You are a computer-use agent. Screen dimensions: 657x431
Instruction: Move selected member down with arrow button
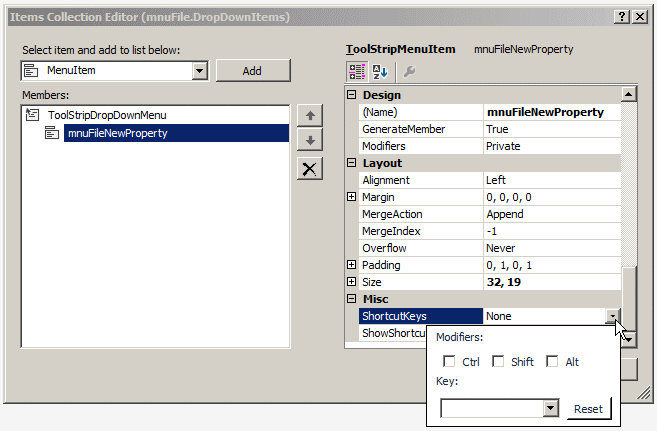click(310, 140)
